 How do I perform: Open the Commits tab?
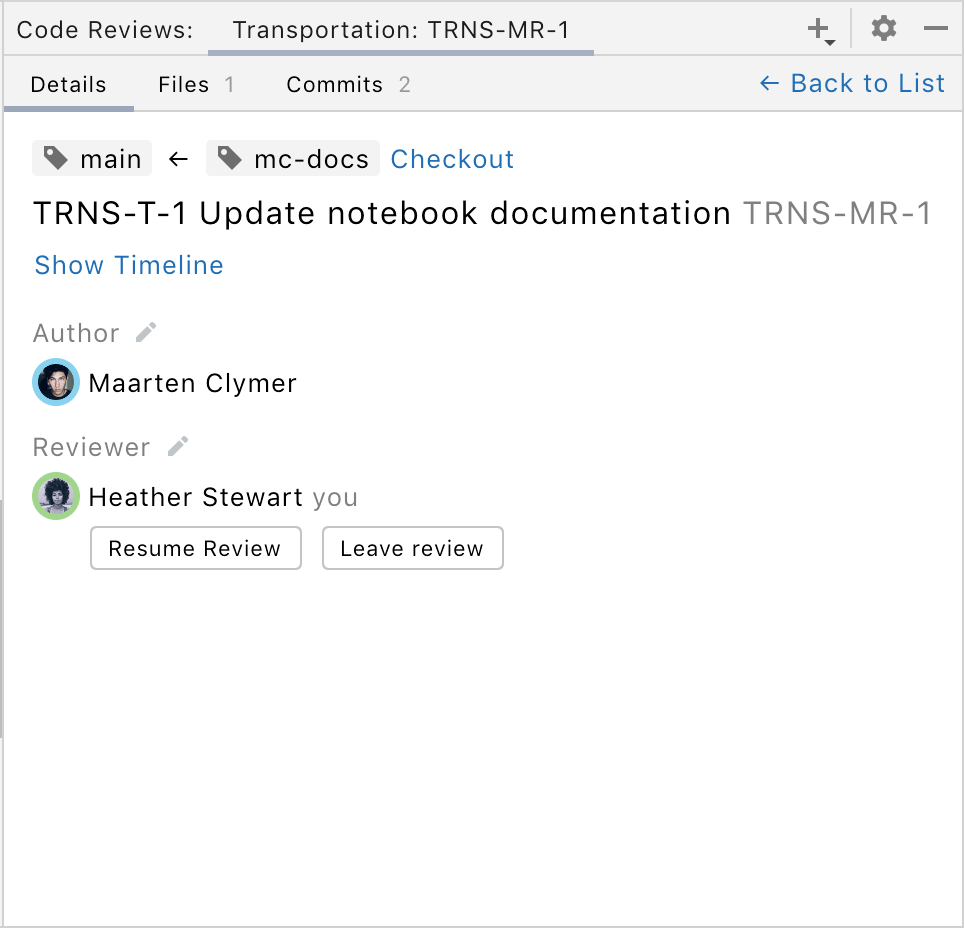coord(348,84)
